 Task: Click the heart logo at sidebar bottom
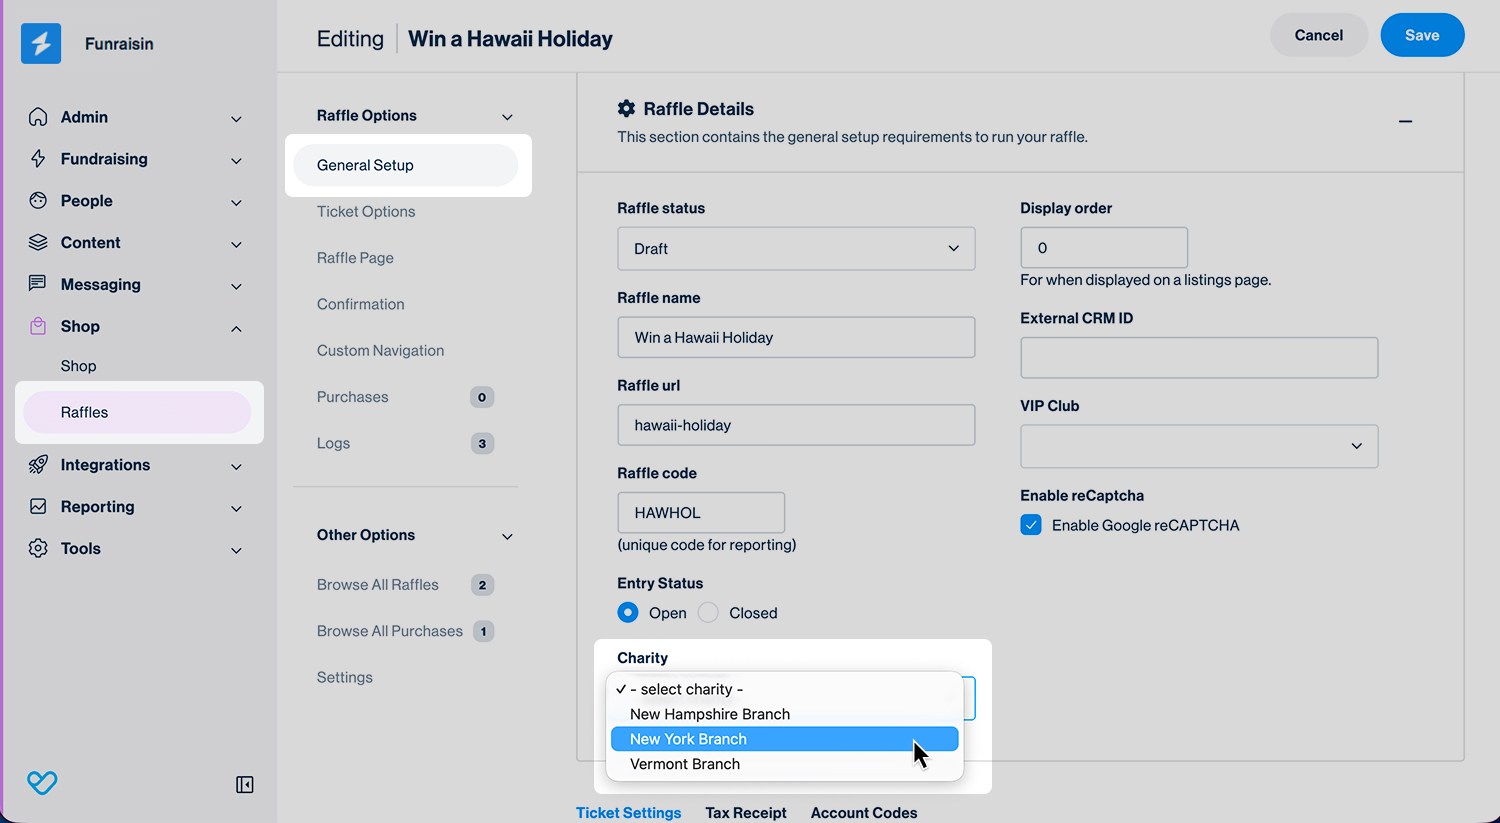(x=42, y=783)
